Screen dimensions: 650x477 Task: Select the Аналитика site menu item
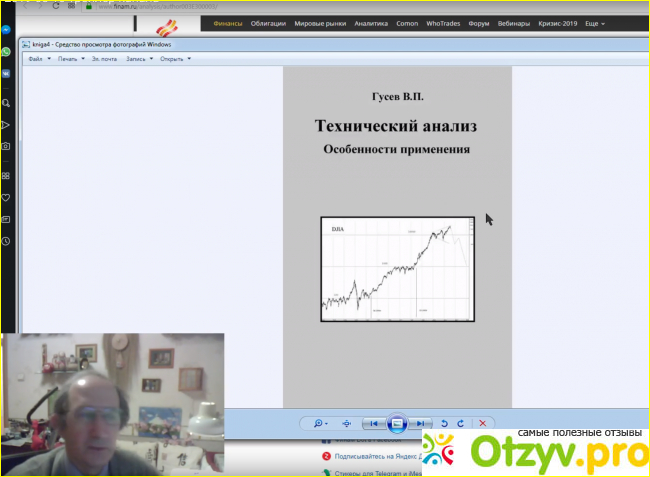pyautogui.click(x=369, y=23)
